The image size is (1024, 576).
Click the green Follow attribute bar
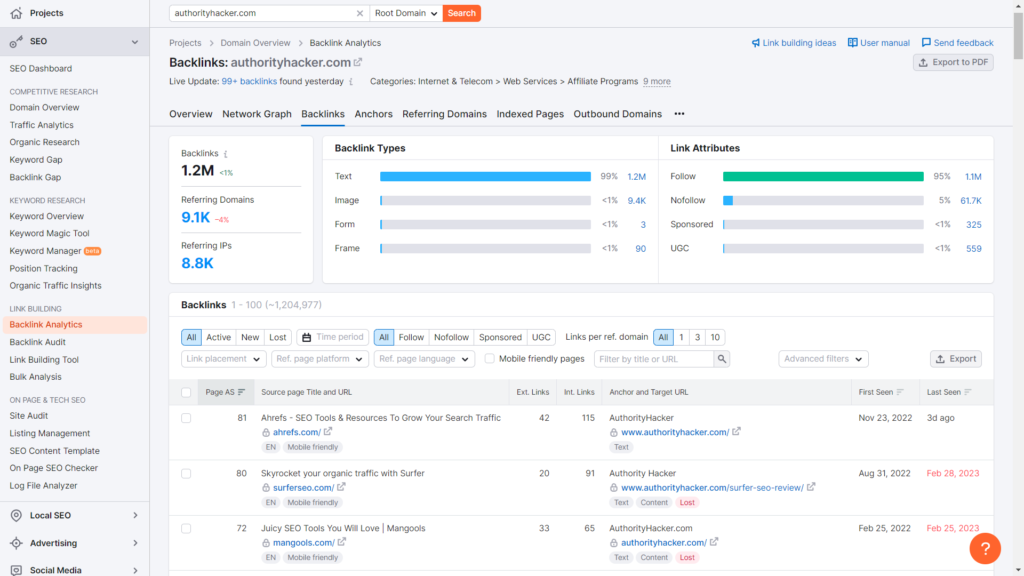coord(823,176)
